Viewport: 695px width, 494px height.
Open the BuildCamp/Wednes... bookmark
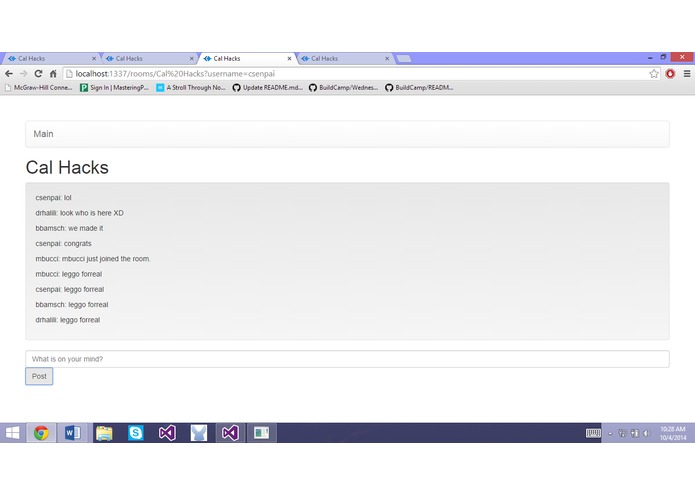coord(344,88)
